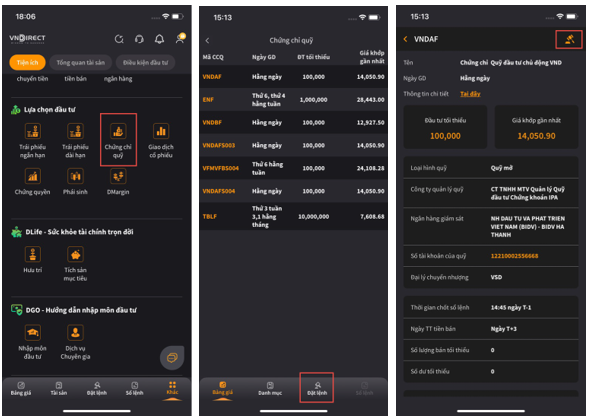Open Bảng giá tab in home bottom bar
This screenshot has width=592, height=417.
point(21,389)
